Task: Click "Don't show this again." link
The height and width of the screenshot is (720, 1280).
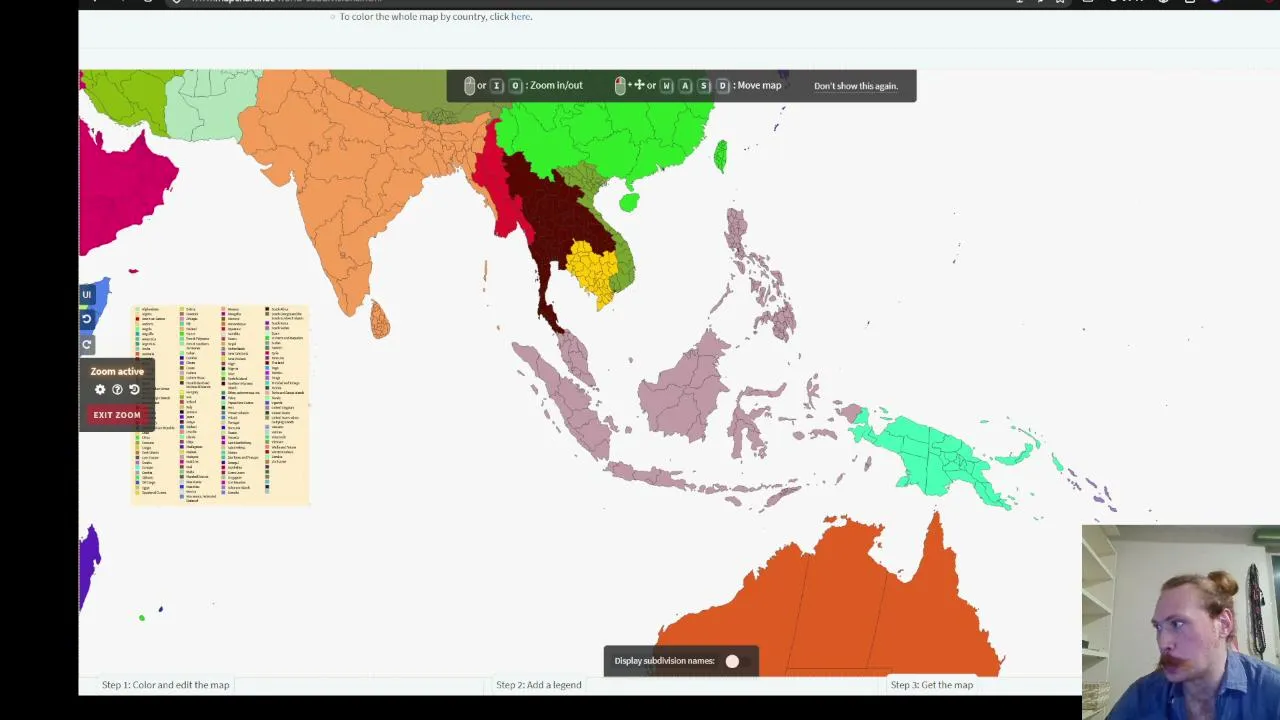Action: [856, 86]
